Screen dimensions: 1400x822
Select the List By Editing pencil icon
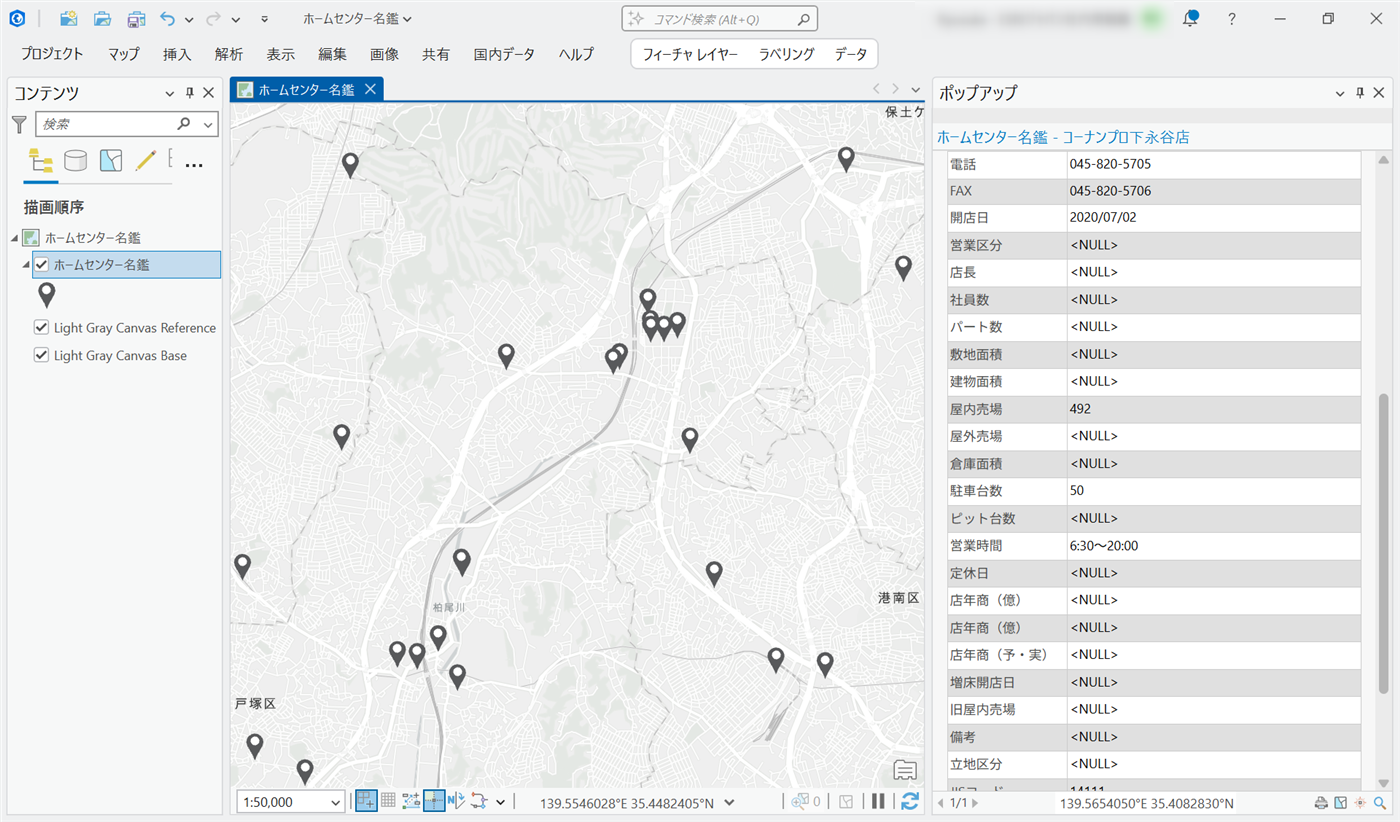pyautogui.click(x=146, y=161)
